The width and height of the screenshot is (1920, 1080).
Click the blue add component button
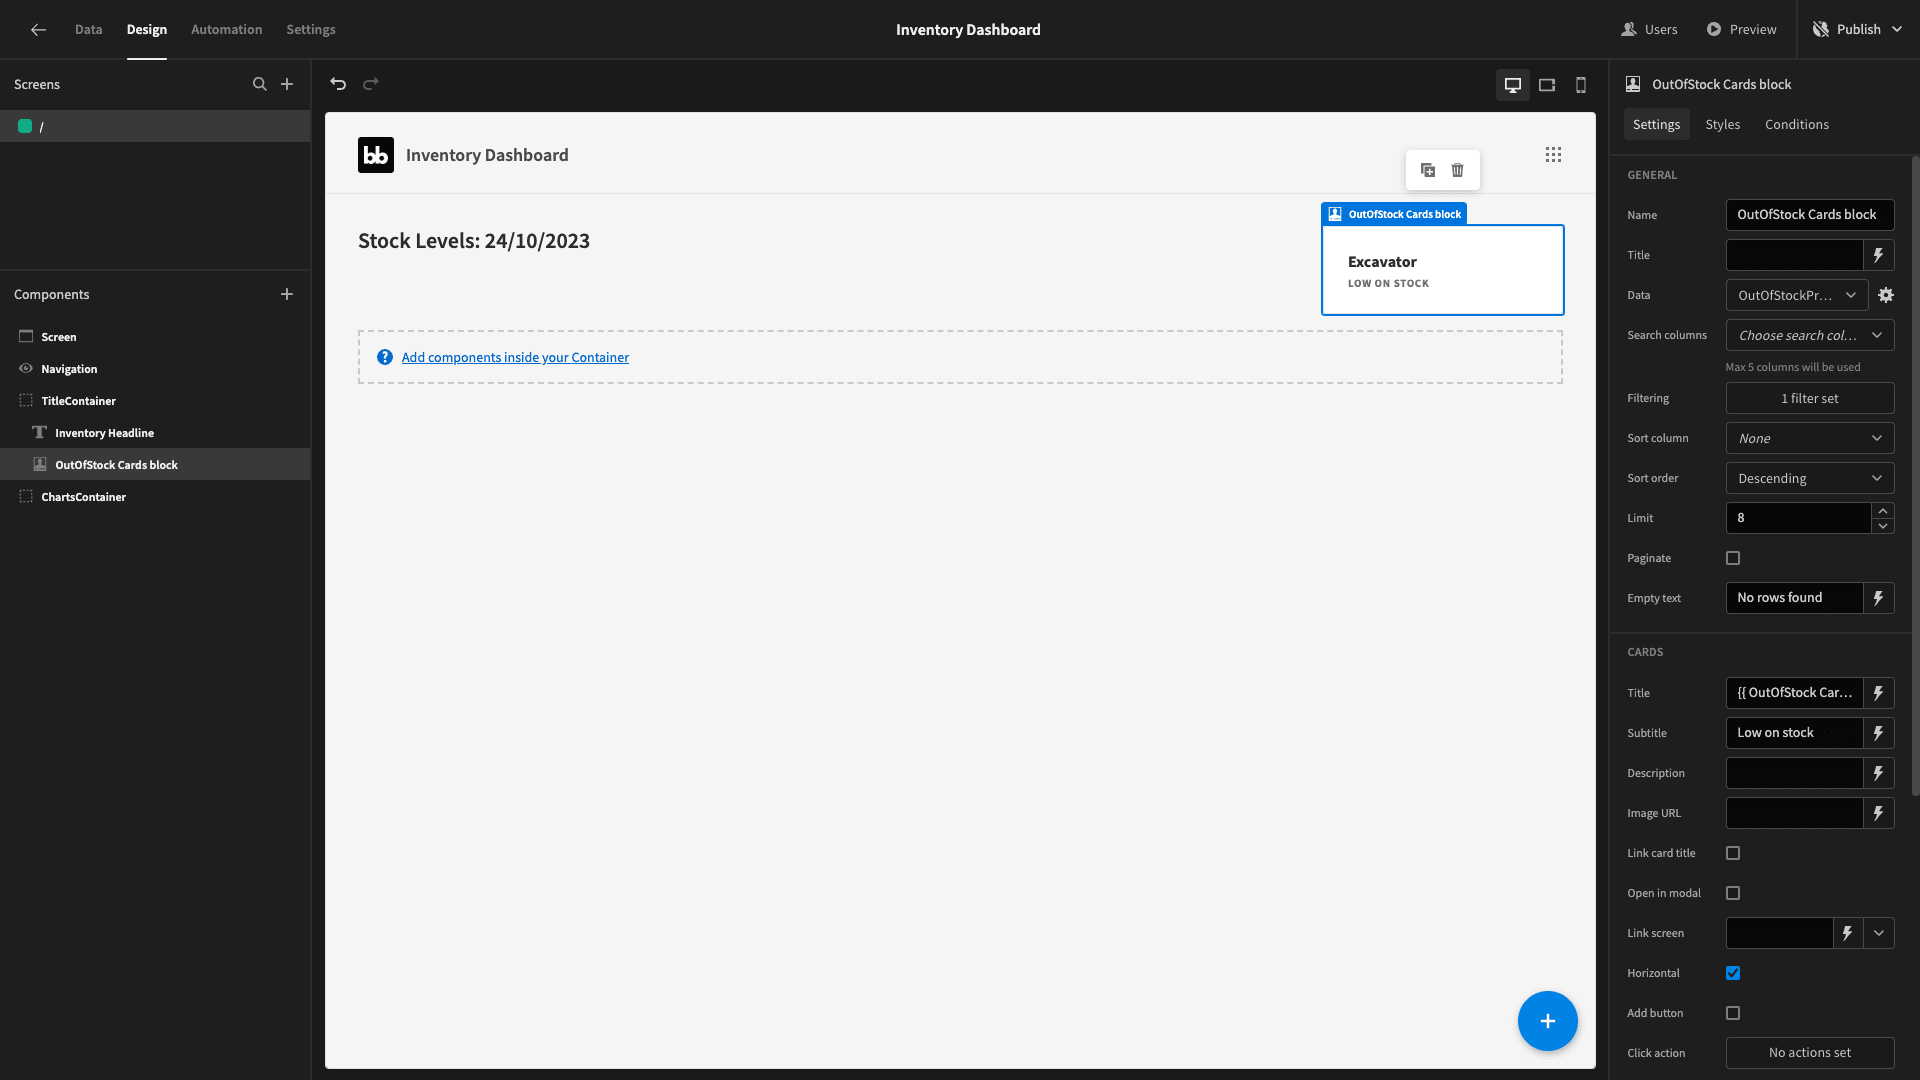coord(1547,1021)
